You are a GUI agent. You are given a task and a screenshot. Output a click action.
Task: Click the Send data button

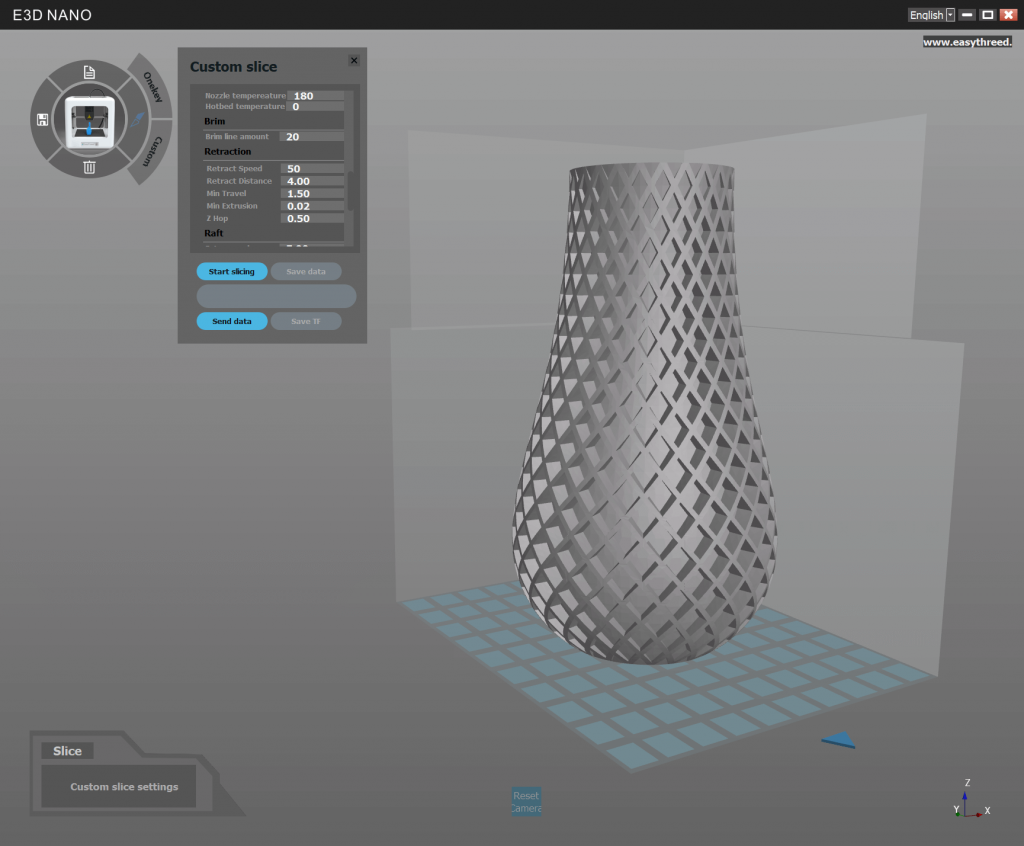click(231, 321)
